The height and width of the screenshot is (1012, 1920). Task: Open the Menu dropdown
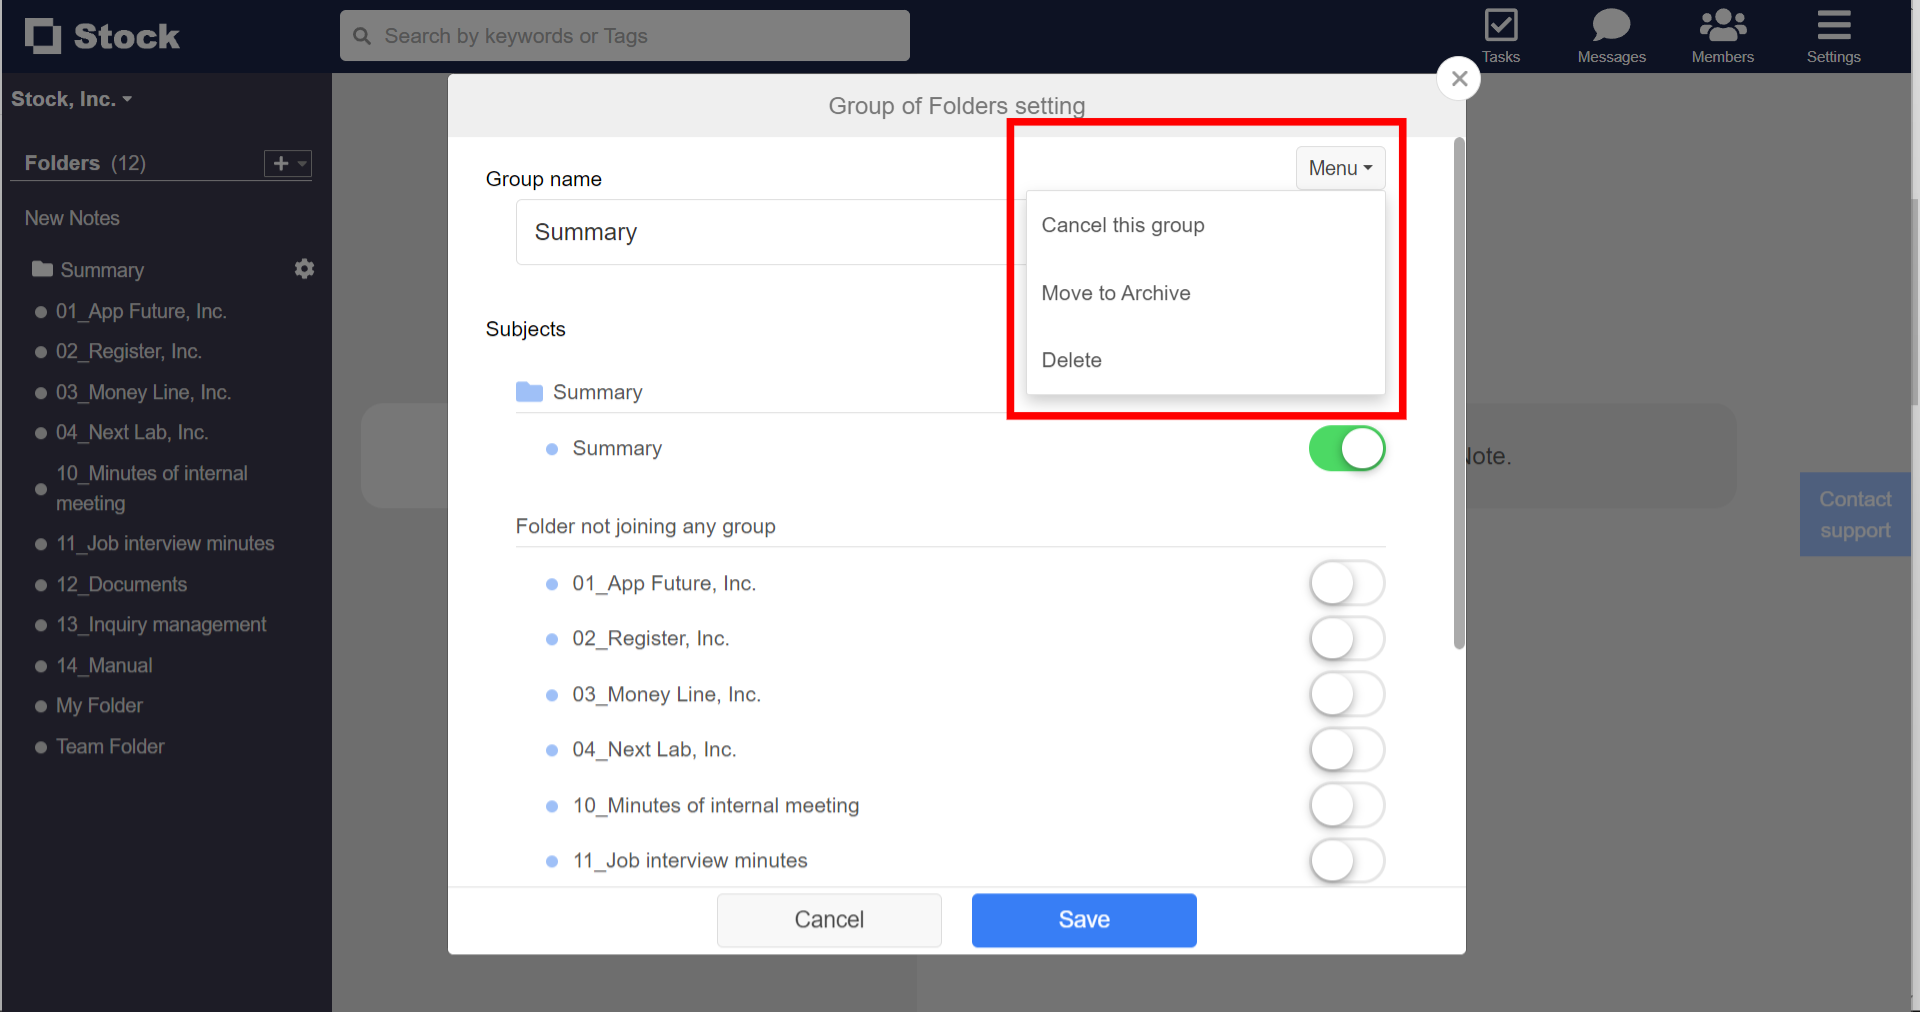pos(1339,167)
